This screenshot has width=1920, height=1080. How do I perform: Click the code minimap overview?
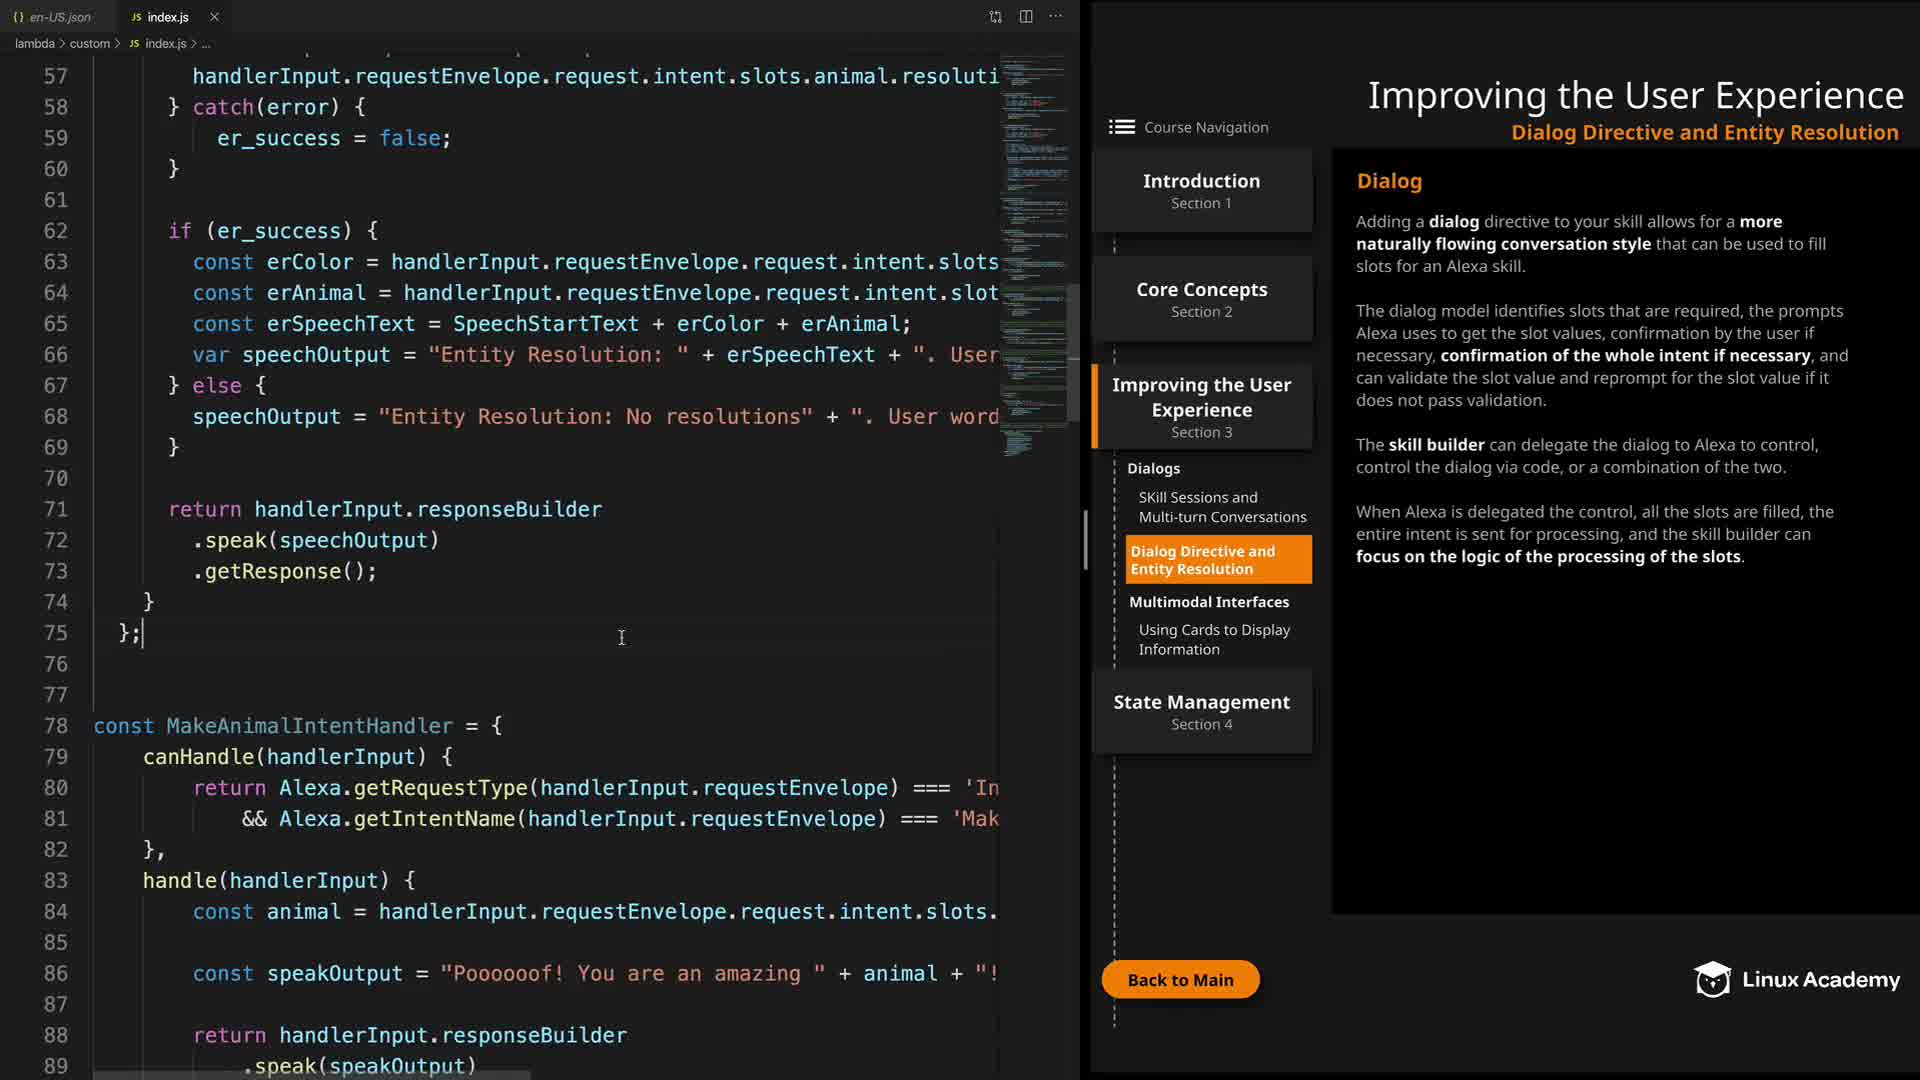pos(1034,250)
